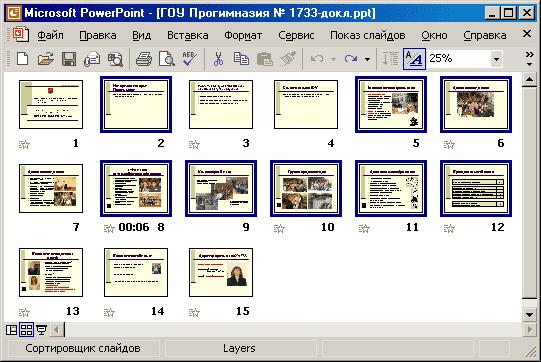The height and width of the screenshot is (362, 541).
Task: Save the presentation with the floppy icon
Action: pyautogui.click(x=69, y=59)
